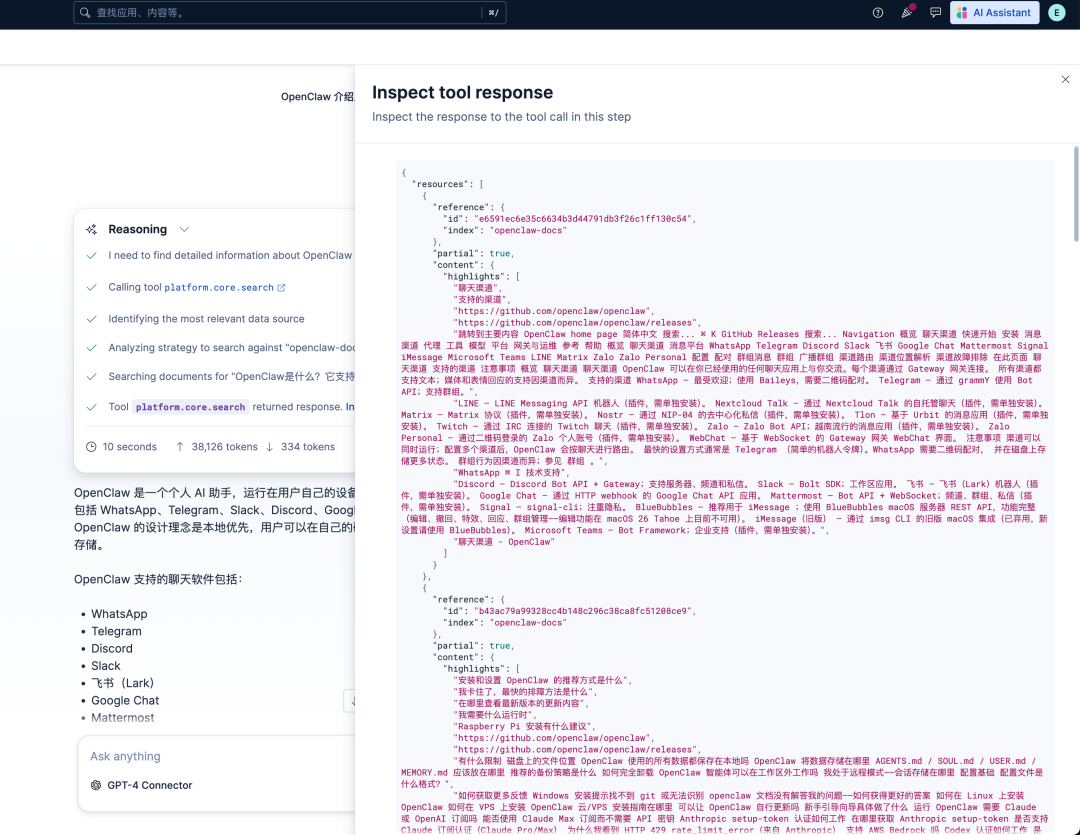Select the 'Identifying the most relevant data source' step
Viewport: 1080px width, 835px height.
pyautogui.click(x=206, y=319)
